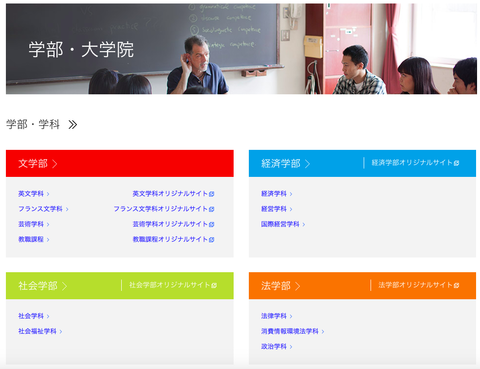
Task: Click the double-chevron icon beside 学部・学科
Action: (73, 125)
